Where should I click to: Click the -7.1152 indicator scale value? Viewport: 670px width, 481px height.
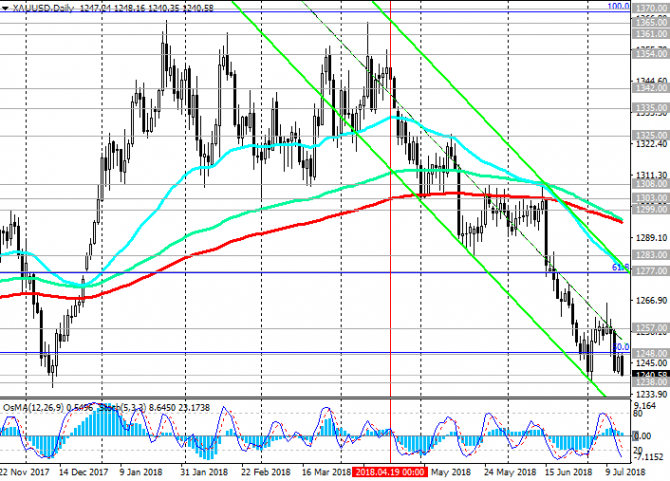649,457
